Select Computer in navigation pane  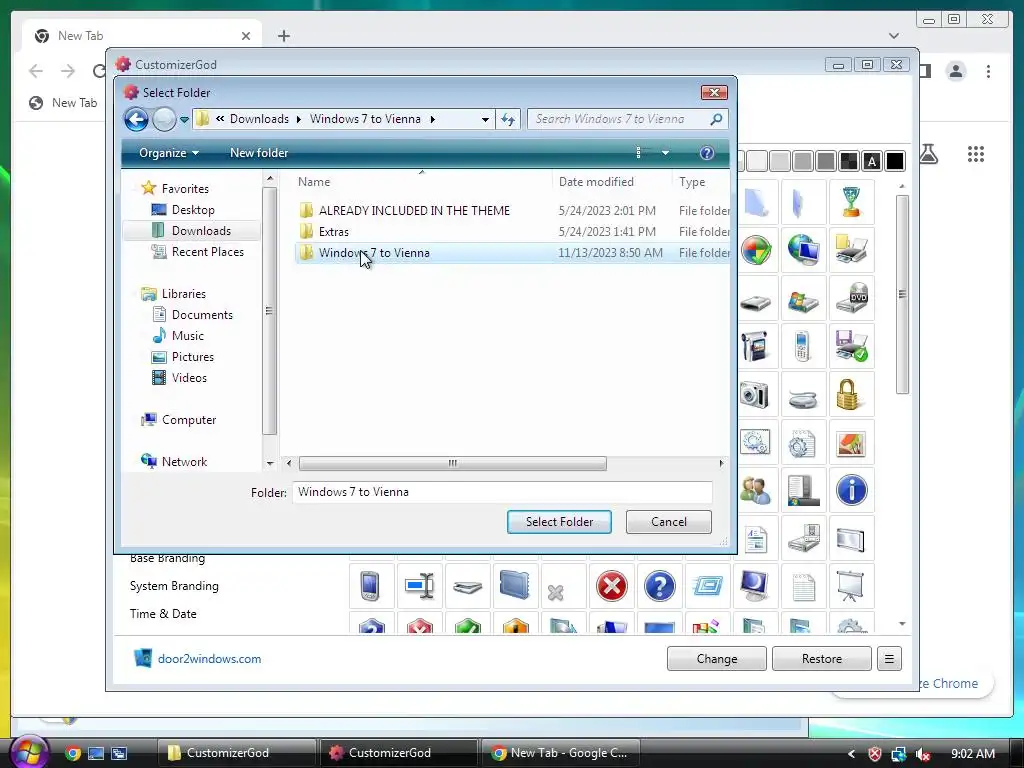click(189, 420)
